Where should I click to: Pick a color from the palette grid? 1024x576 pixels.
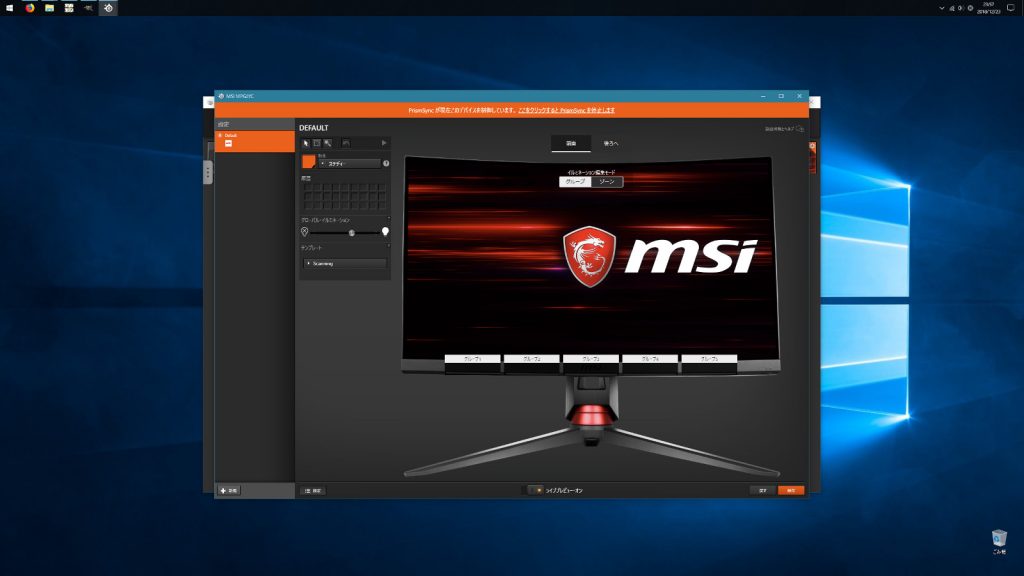[x=345, y=196]
